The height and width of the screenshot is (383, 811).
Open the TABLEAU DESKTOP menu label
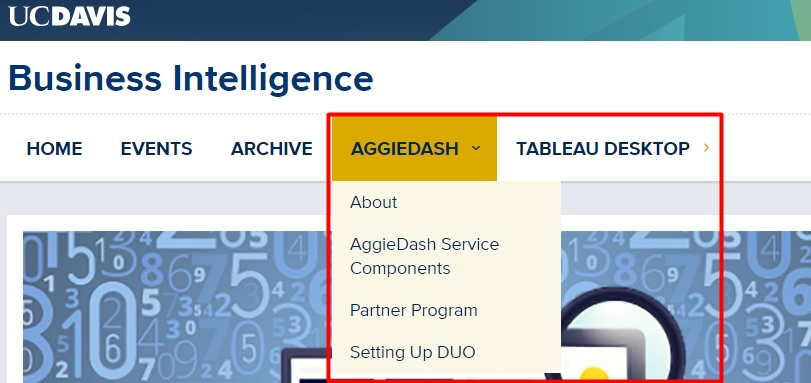pyautogui.click(x=603, y=149)
